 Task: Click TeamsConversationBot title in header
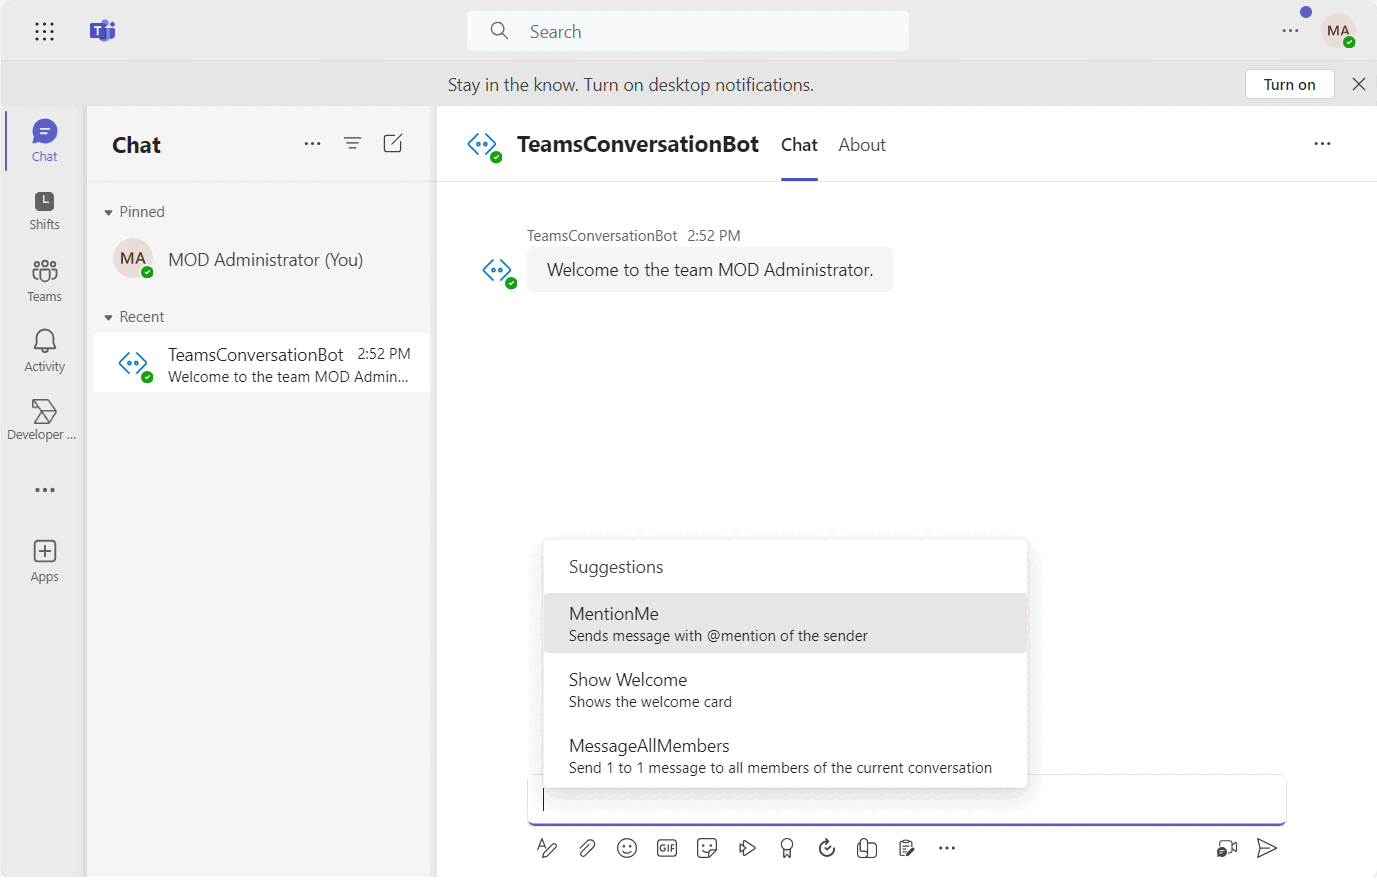pos(638,144)
